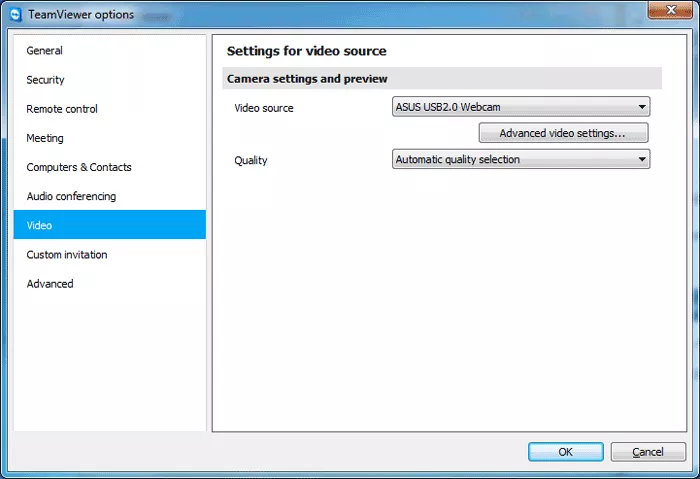Close the TeamViewer options dialog
The image size is (700, 479).
[x=670, y=10]
